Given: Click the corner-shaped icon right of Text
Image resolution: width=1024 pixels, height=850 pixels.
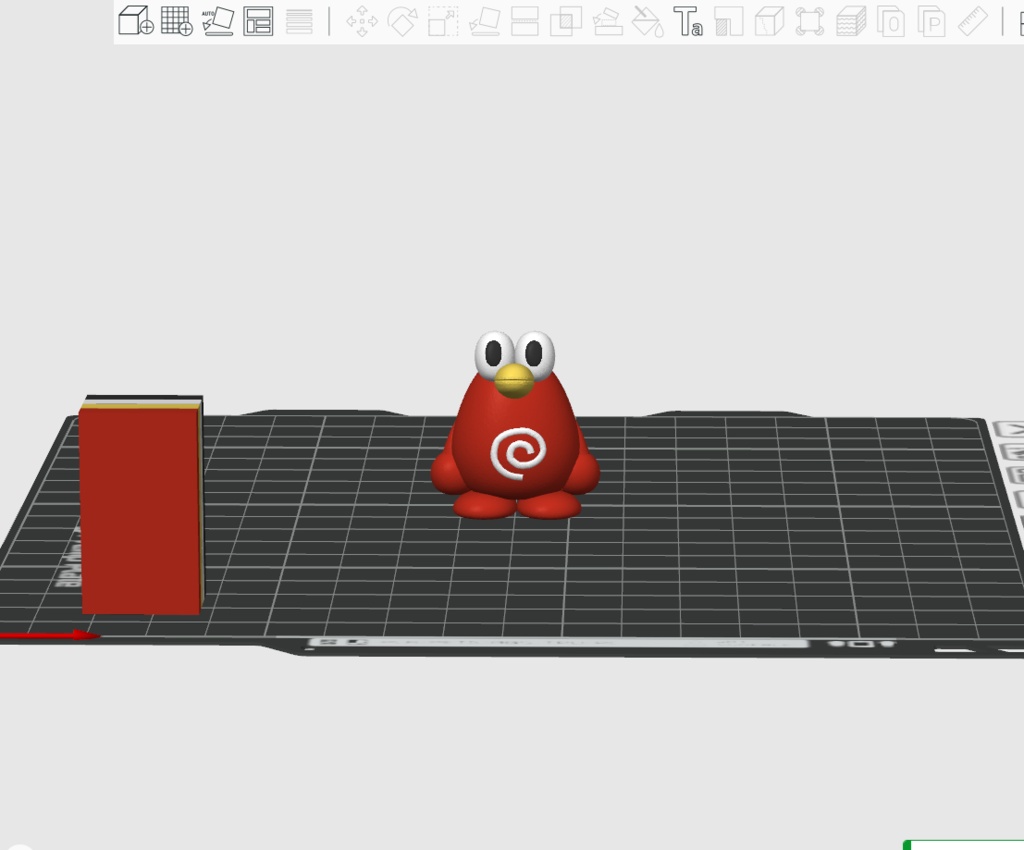Looking at the screenshot, I should click(729, 22).
